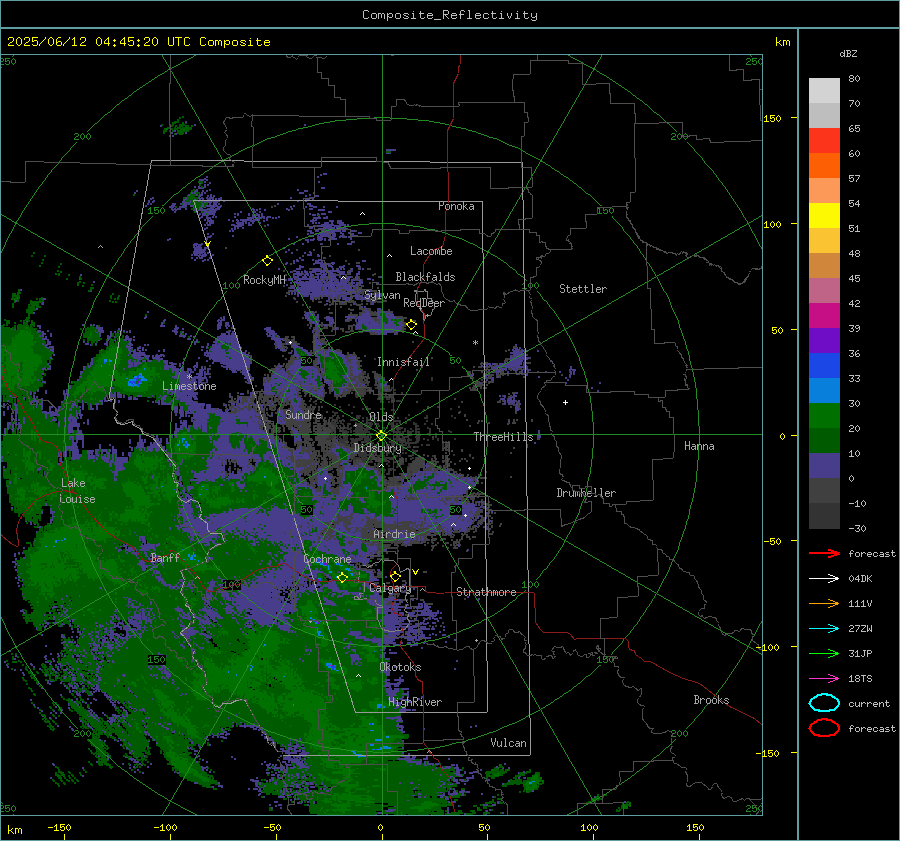Select the orange 57-60 dBZ swatch
The image size is (900, 841).
pos(824,166)
